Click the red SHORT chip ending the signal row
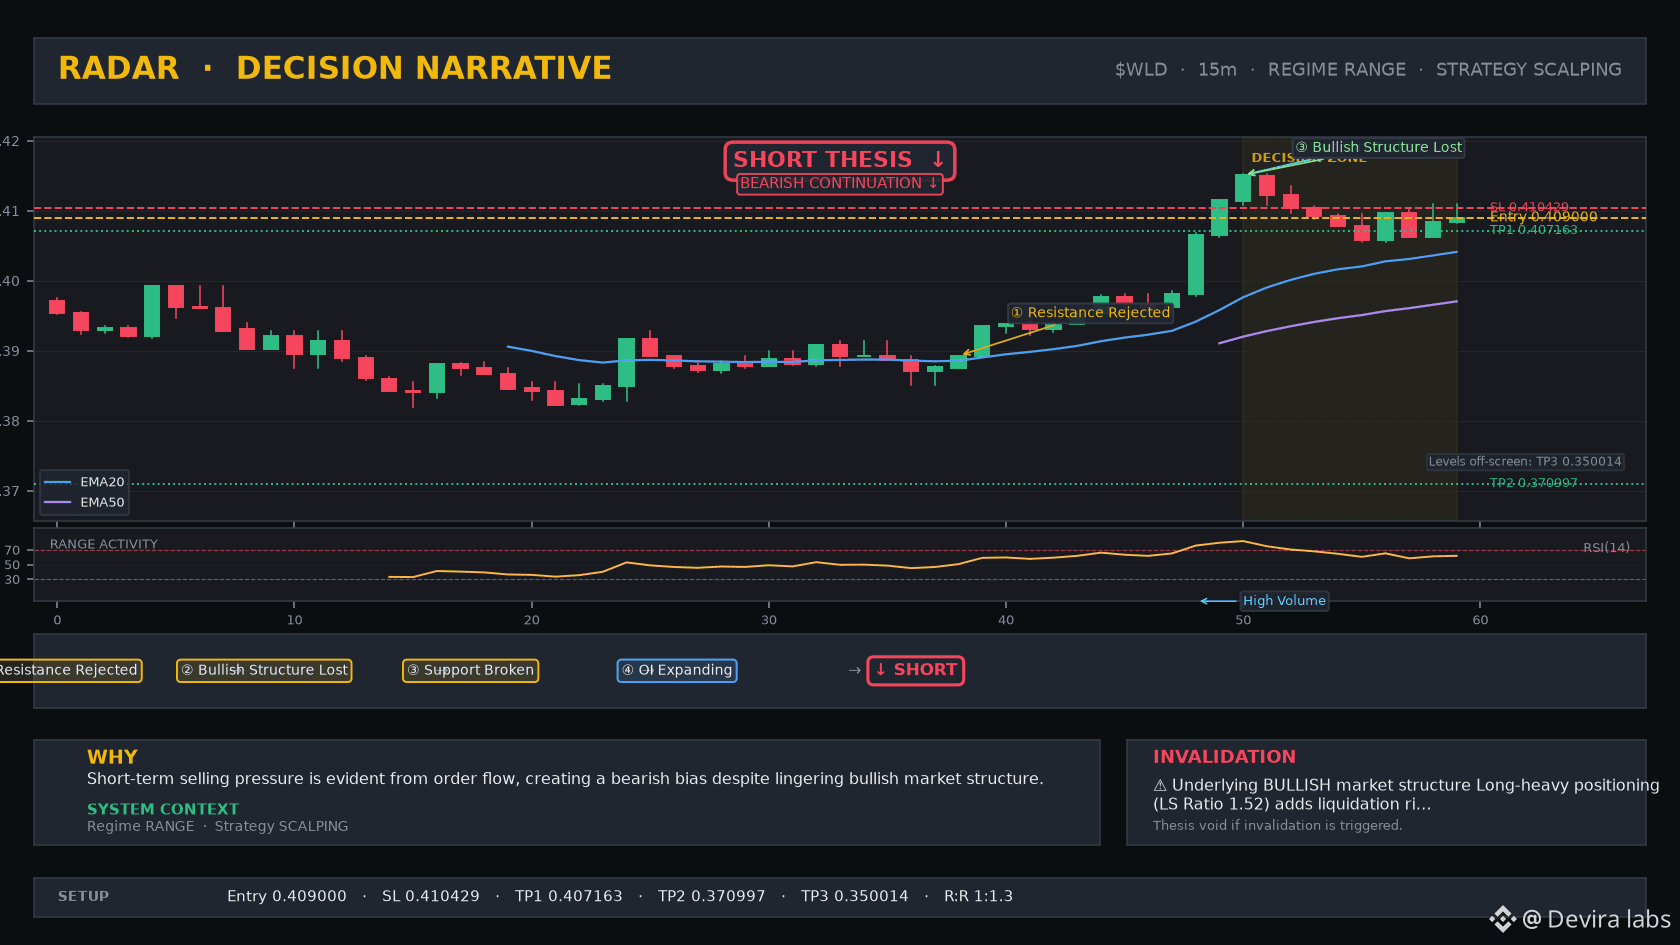This screenshot has width=1680, height=945. [x=915, y=670]
